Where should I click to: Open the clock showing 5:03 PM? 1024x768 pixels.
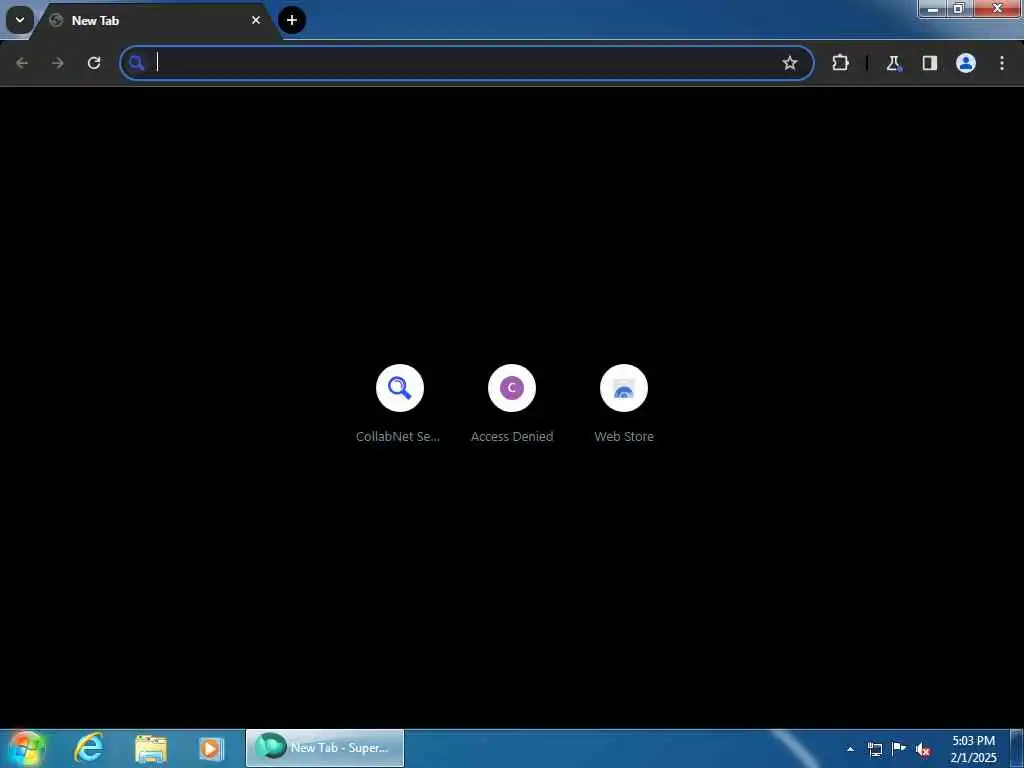coord(974,749)
